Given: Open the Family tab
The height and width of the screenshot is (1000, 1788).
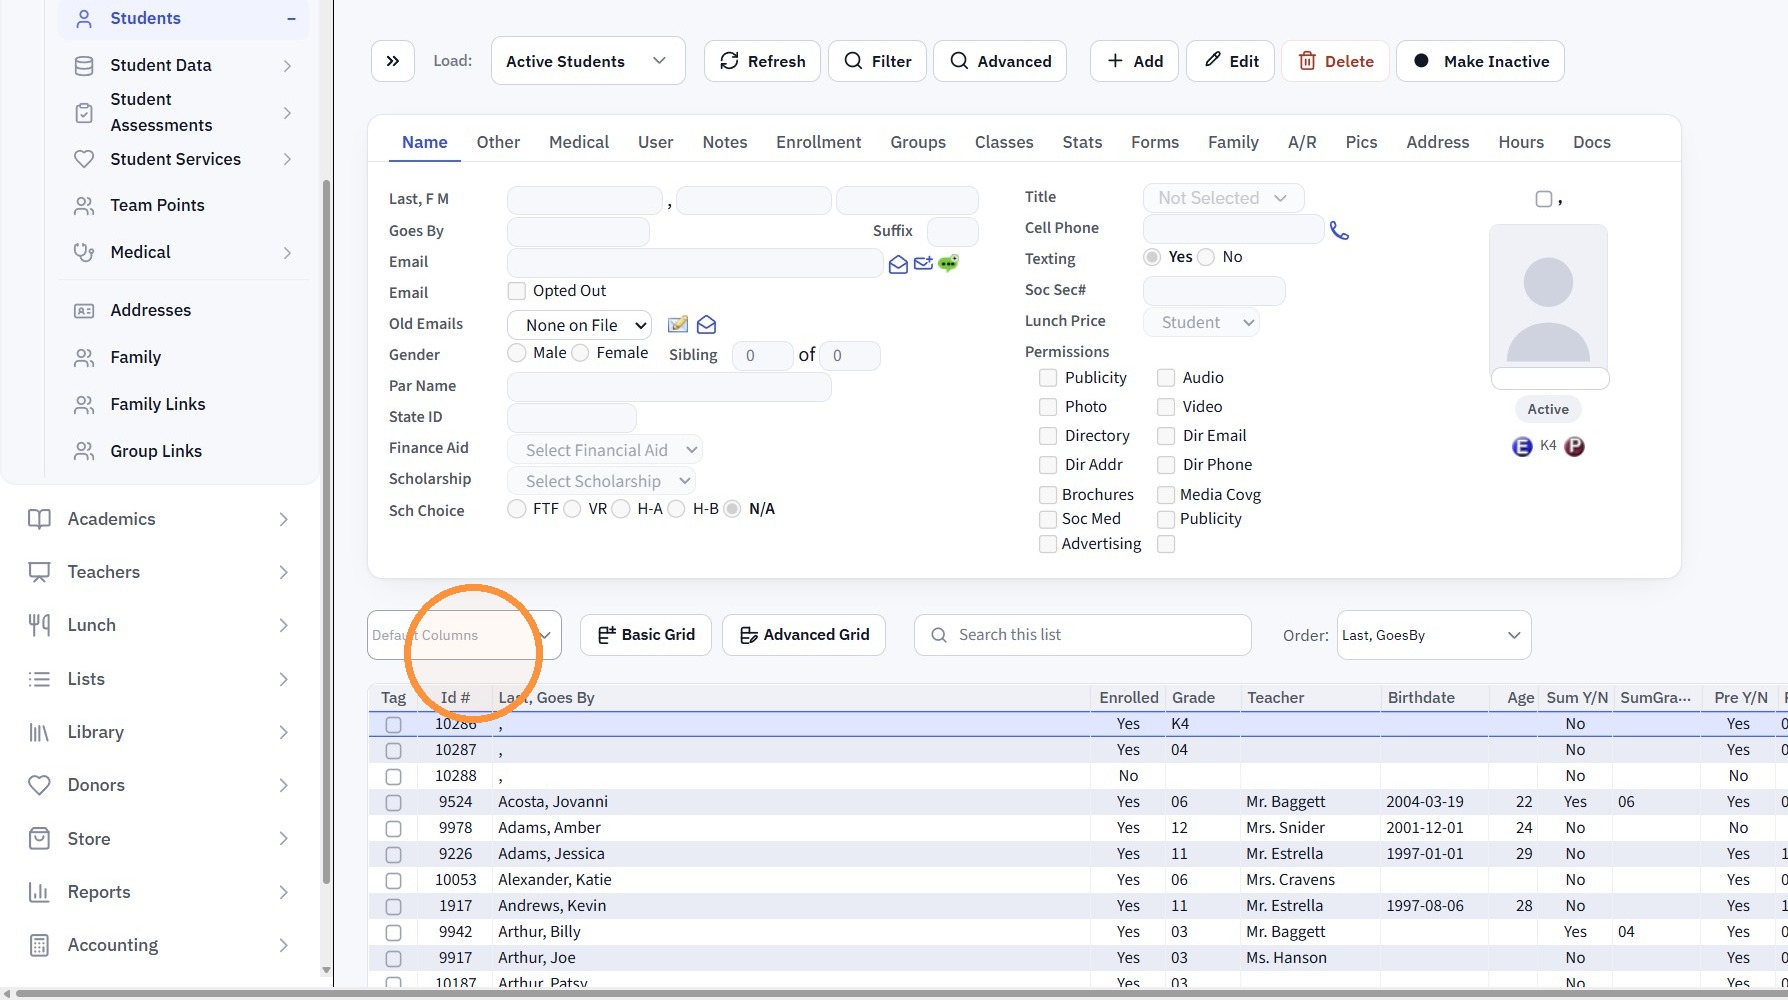Looking at the screenshot, I should coord(1233,142).
